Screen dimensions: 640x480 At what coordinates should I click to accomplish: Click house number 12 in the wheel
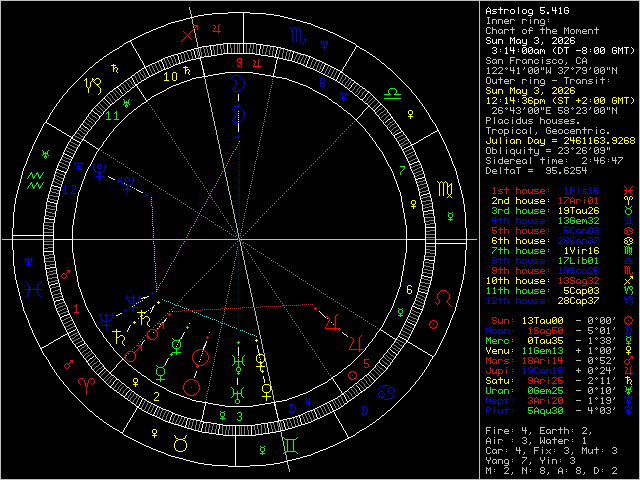(x=69, y=190)
